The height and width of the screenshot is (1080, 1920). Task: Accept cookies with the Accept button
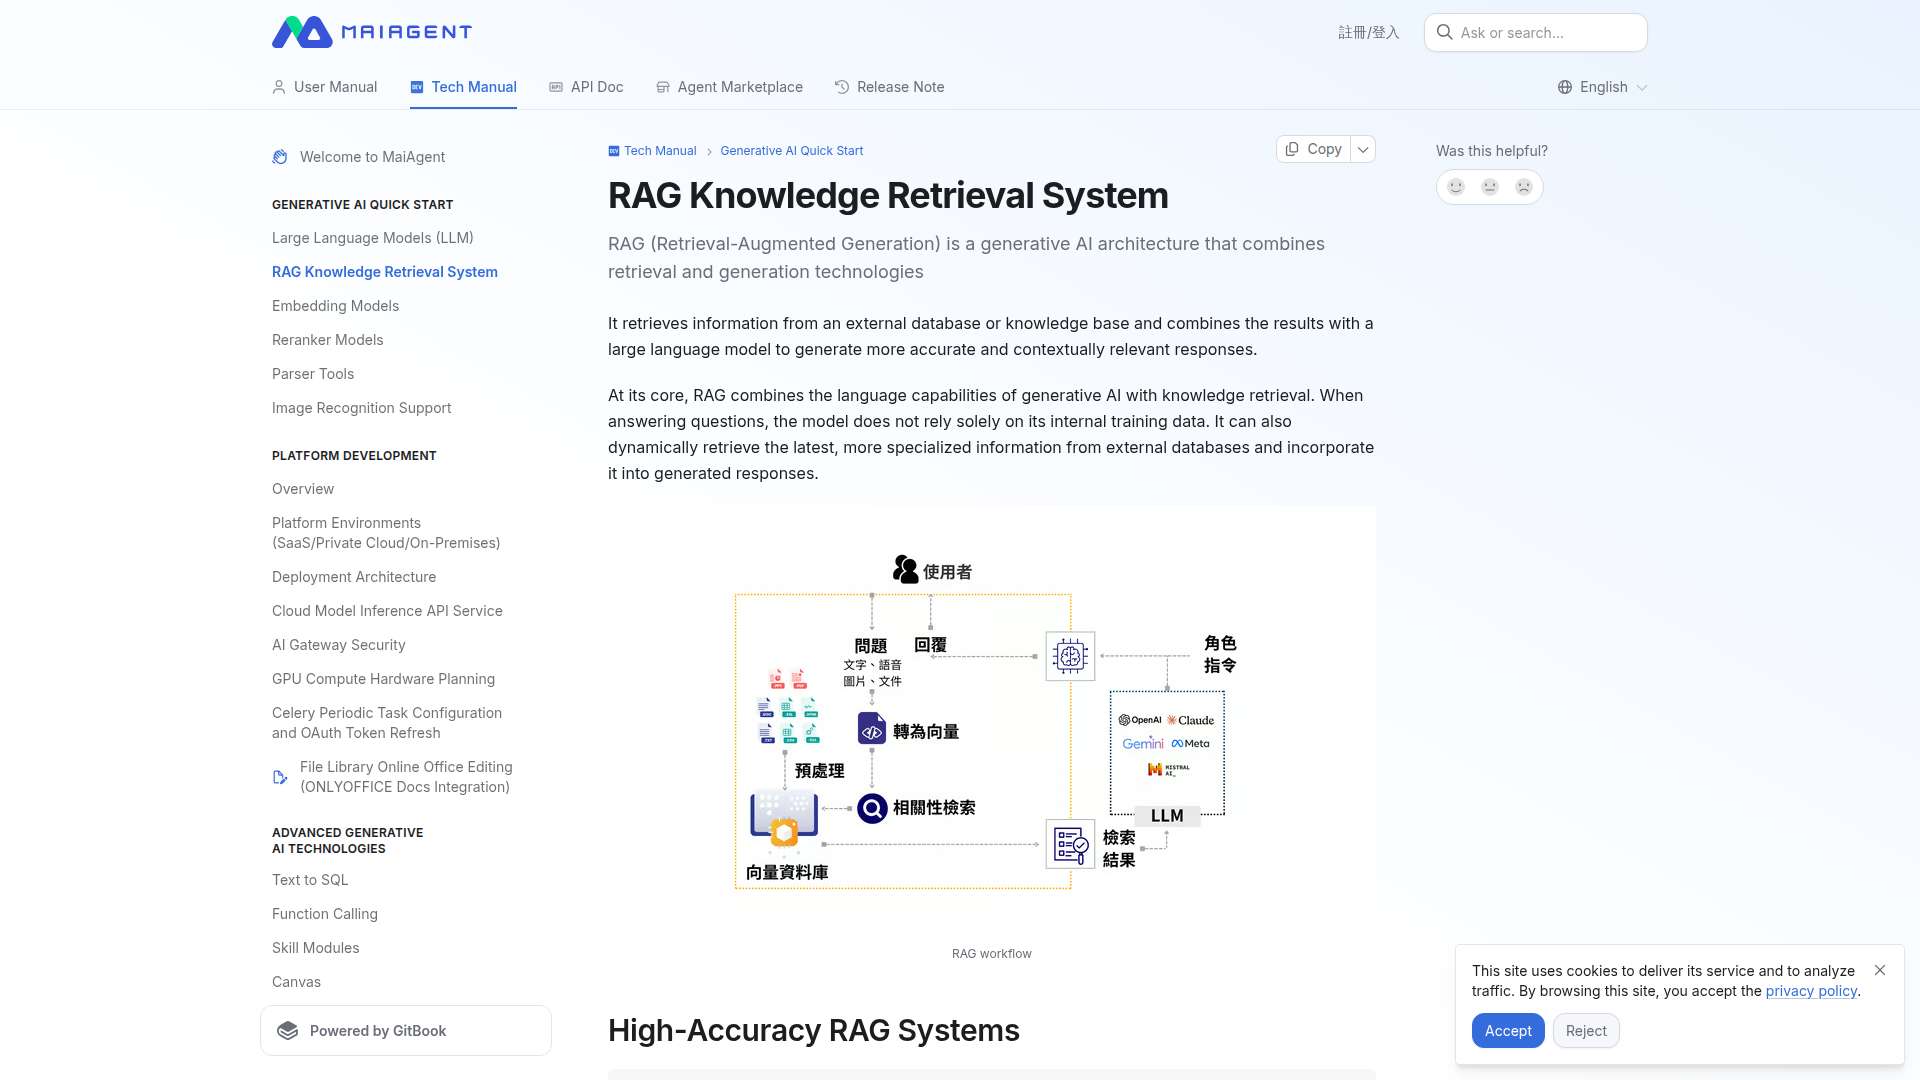click(x=1508, y=1031)
